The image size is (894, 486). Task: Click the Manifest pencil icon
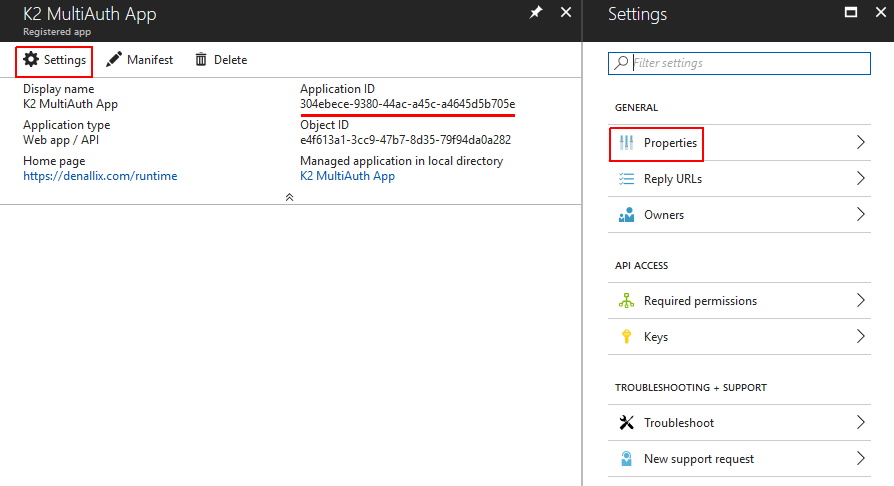click(x=114, y=60)
